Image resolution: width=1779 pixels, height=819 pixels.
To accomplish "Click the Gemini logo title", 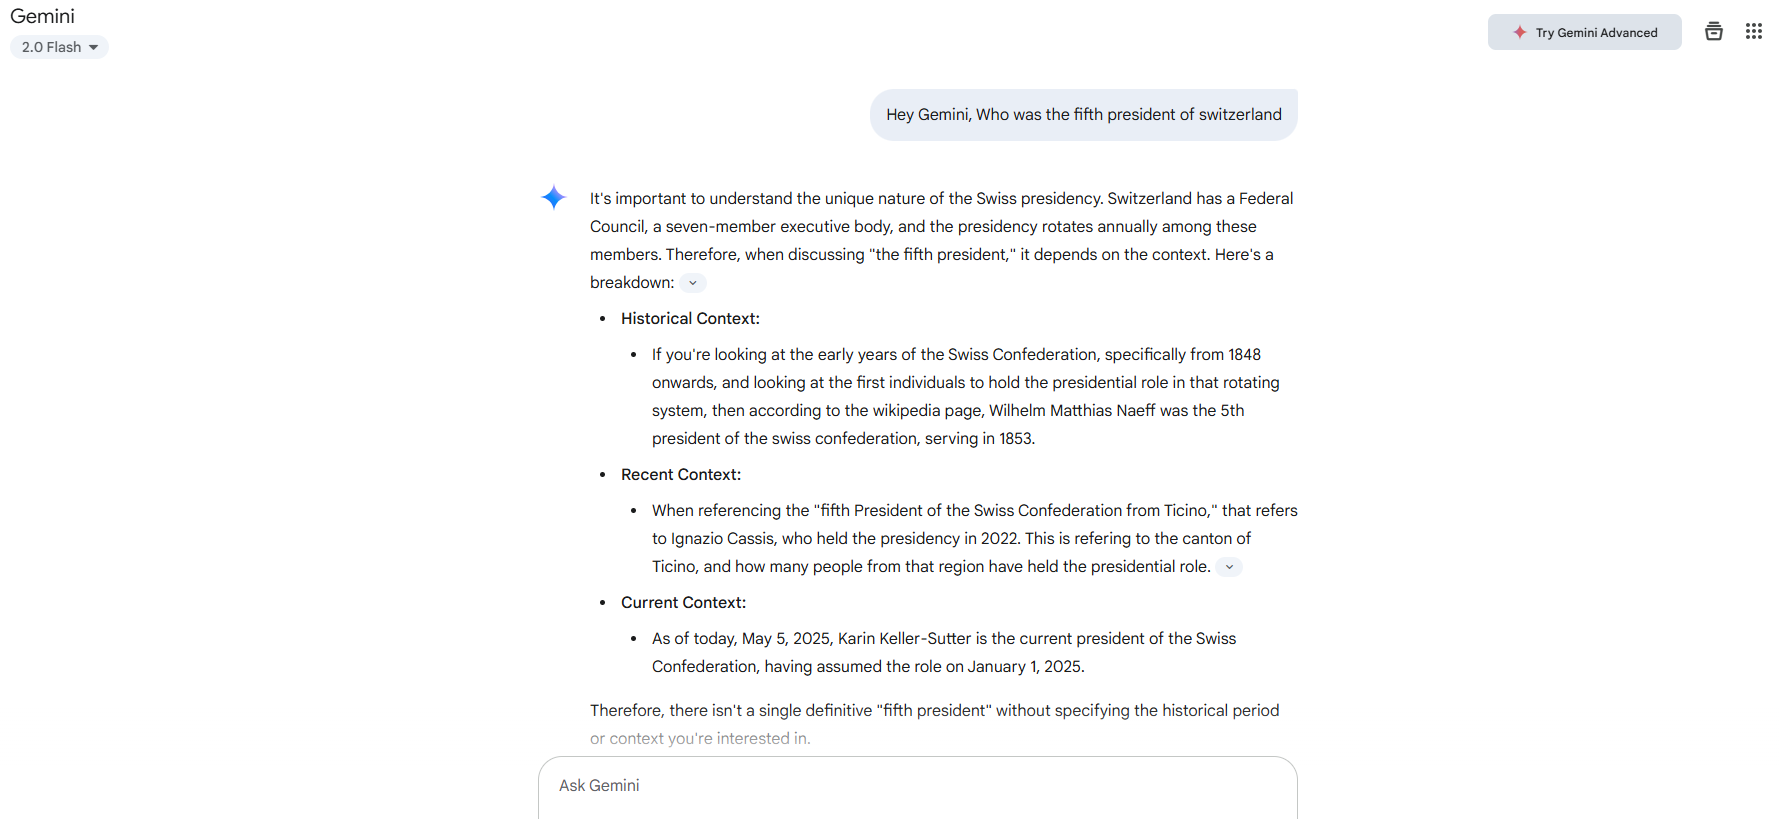I will pos(42,16).
